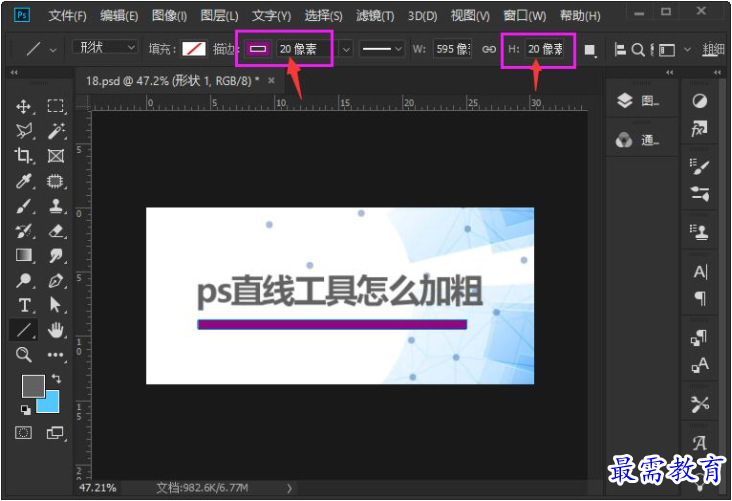Viewport: 732px width, 501px height.
Task: Open the stroke width dropdown arrow
Action: point(346,49)
